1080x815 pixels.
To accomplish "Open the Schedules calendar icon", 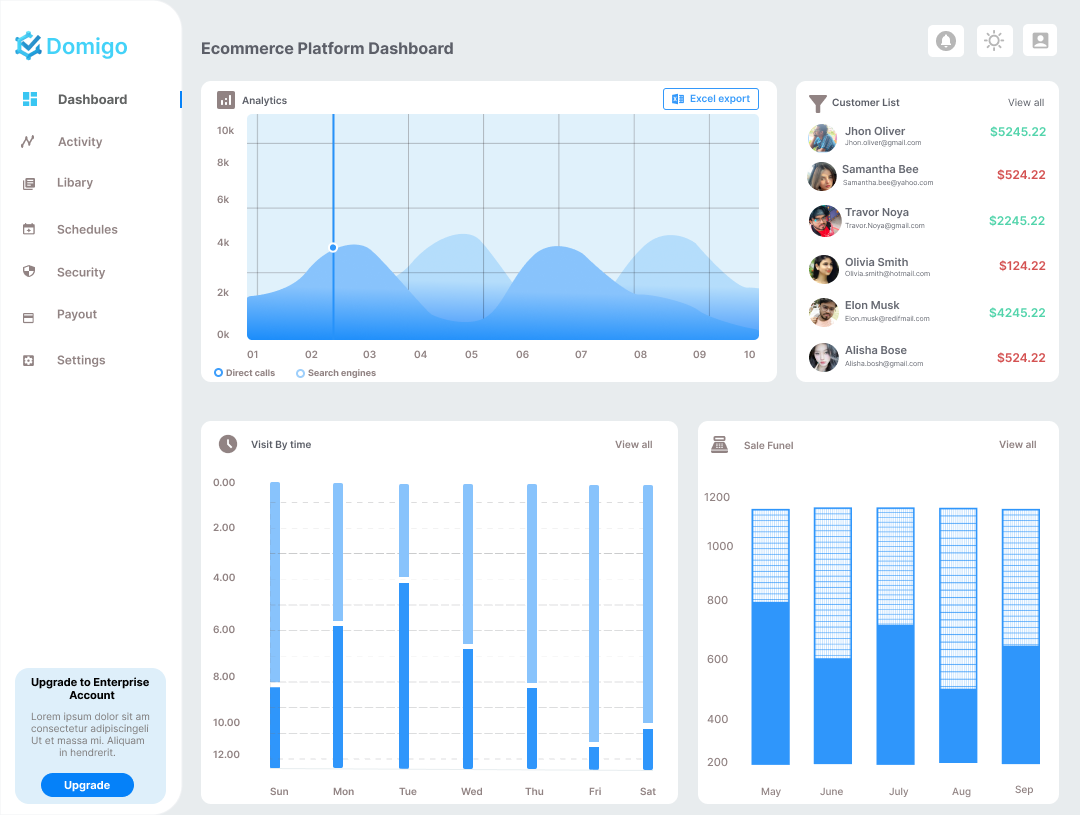I will [27, 229].
